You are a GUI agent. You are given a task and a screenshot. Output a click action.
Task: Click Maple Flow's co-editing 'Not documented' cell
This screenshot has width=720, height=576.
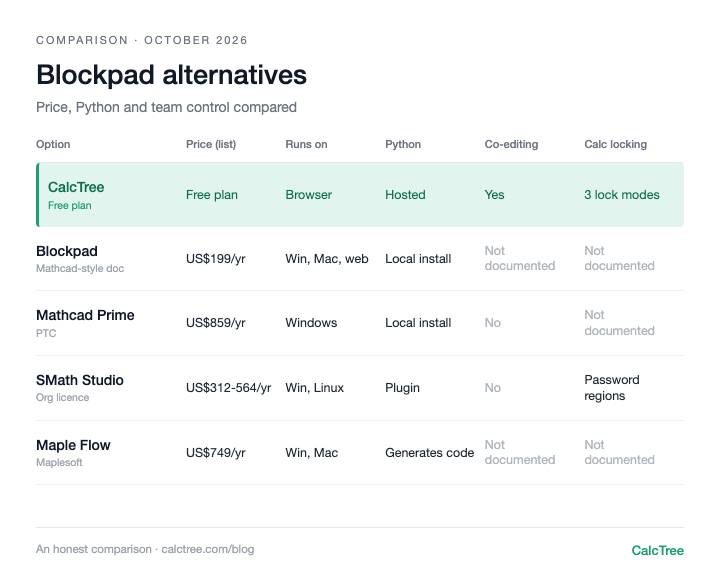pos(520,452)
